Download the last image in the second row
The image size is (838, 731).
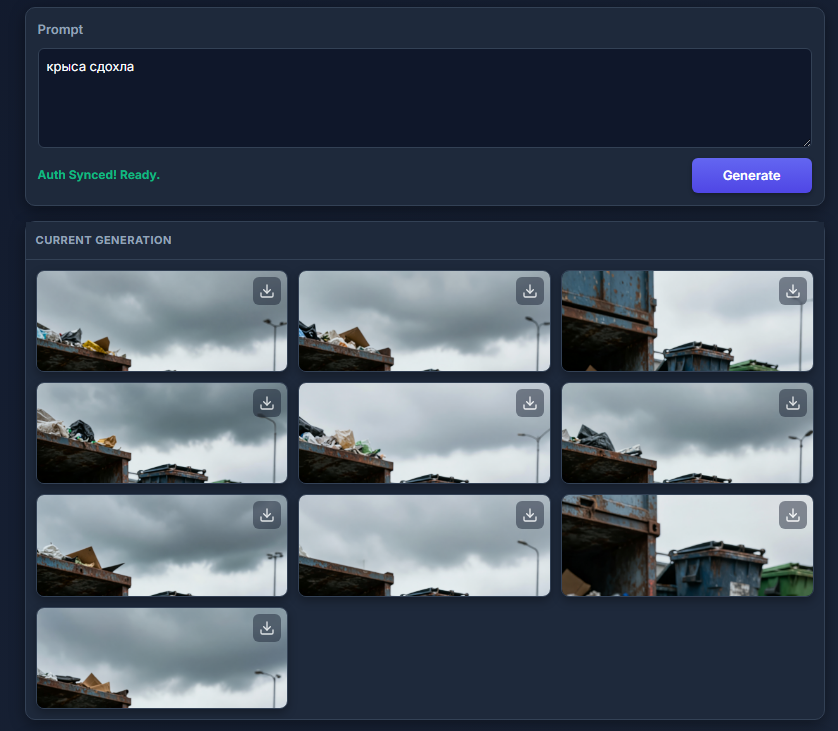pos(793,403)
